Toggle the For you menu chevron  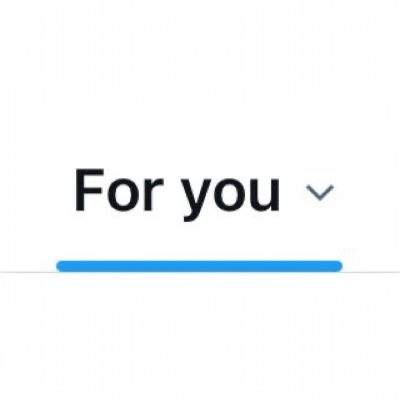(320, 193)
